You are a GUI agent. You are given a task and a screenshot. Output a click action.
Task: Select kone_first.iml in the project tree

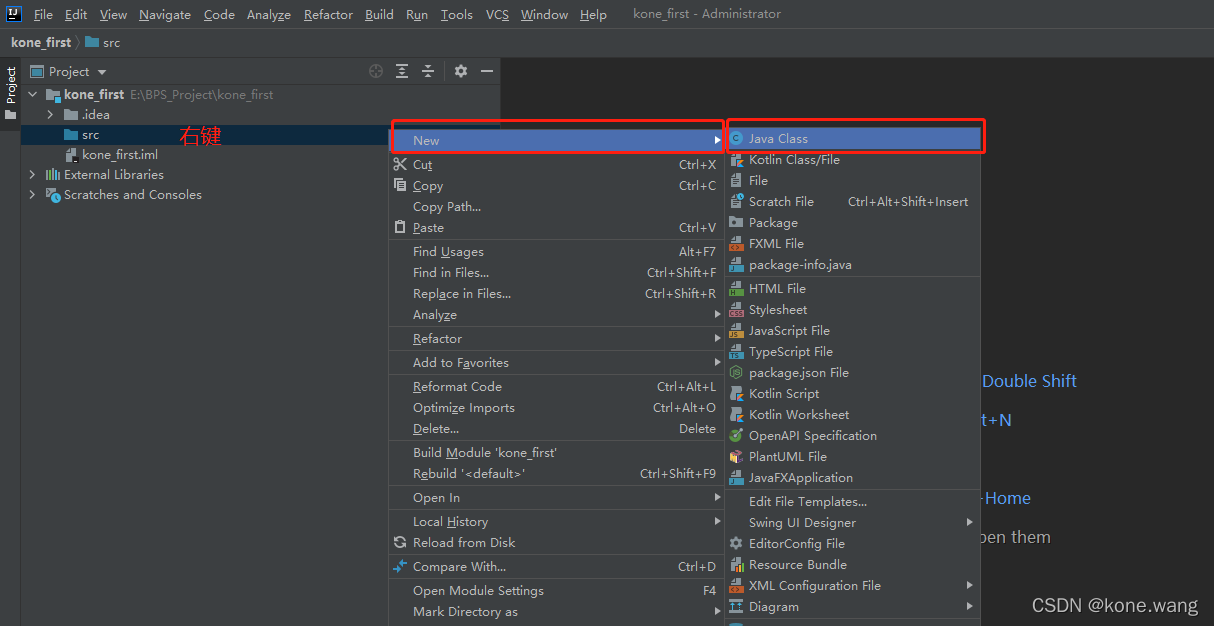coord(120,155)
